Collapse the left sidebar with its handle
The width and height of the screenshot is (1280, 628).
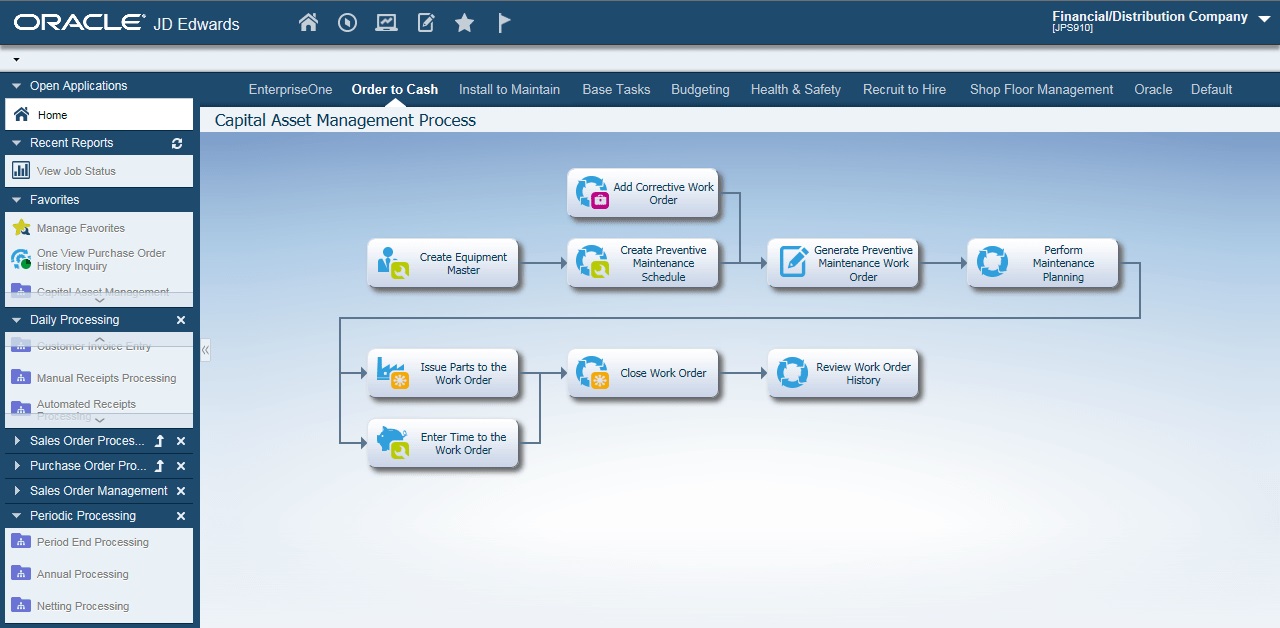coord(205,350)
